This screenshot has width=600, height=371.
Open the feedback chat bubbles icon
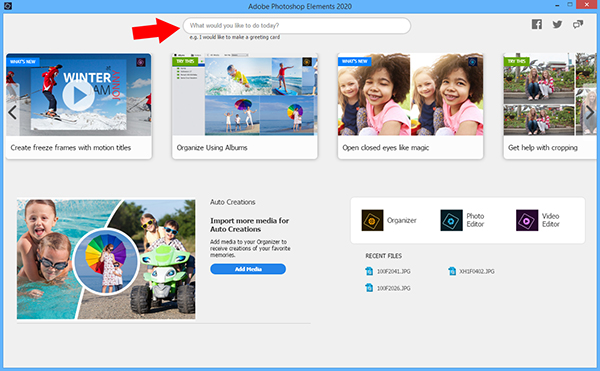click(578, 24)
